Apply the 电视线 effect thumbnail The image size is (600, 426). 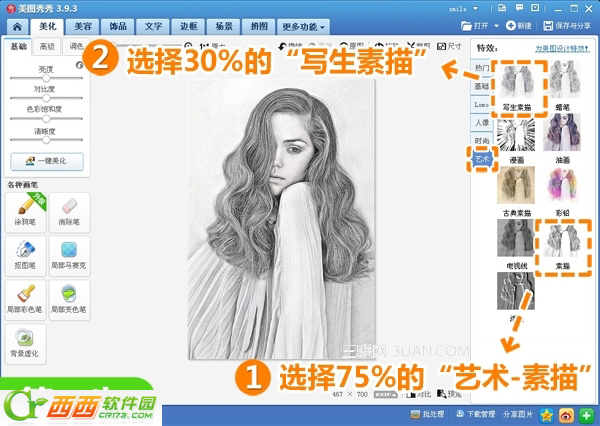516,238
